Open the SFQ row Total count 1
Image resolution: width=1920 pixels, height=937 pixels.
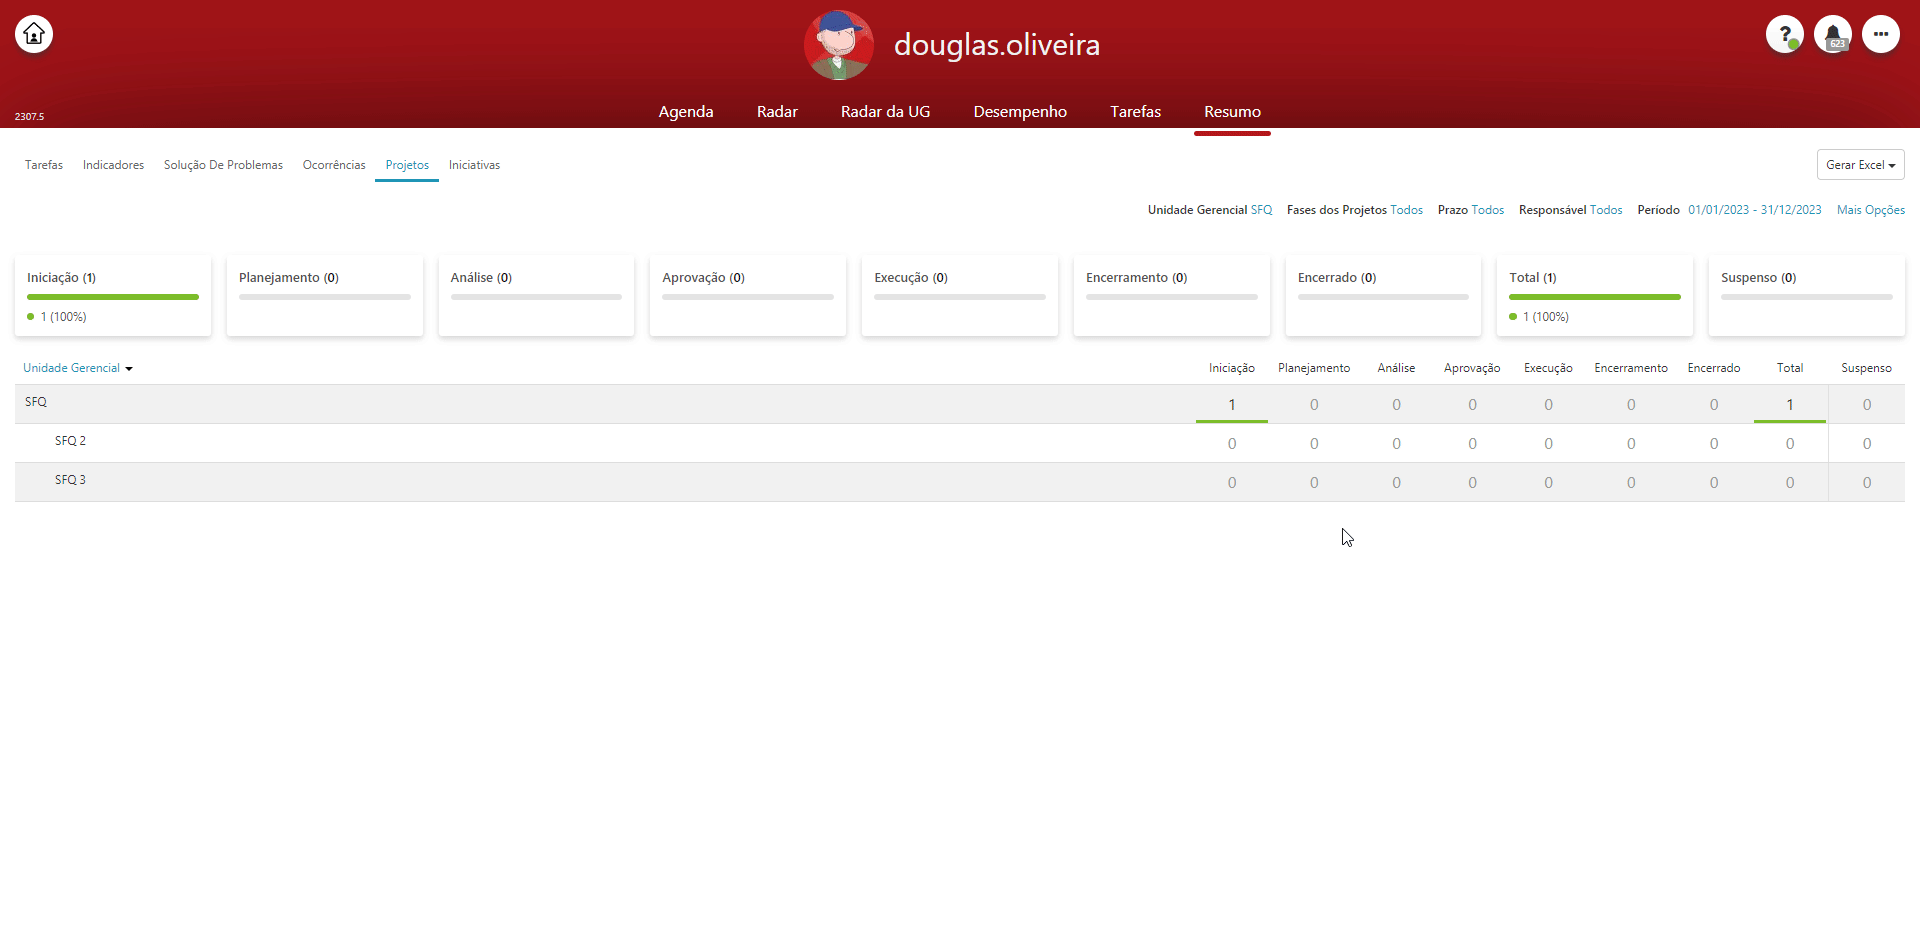pyautogui.click(x=1790, y=405)
